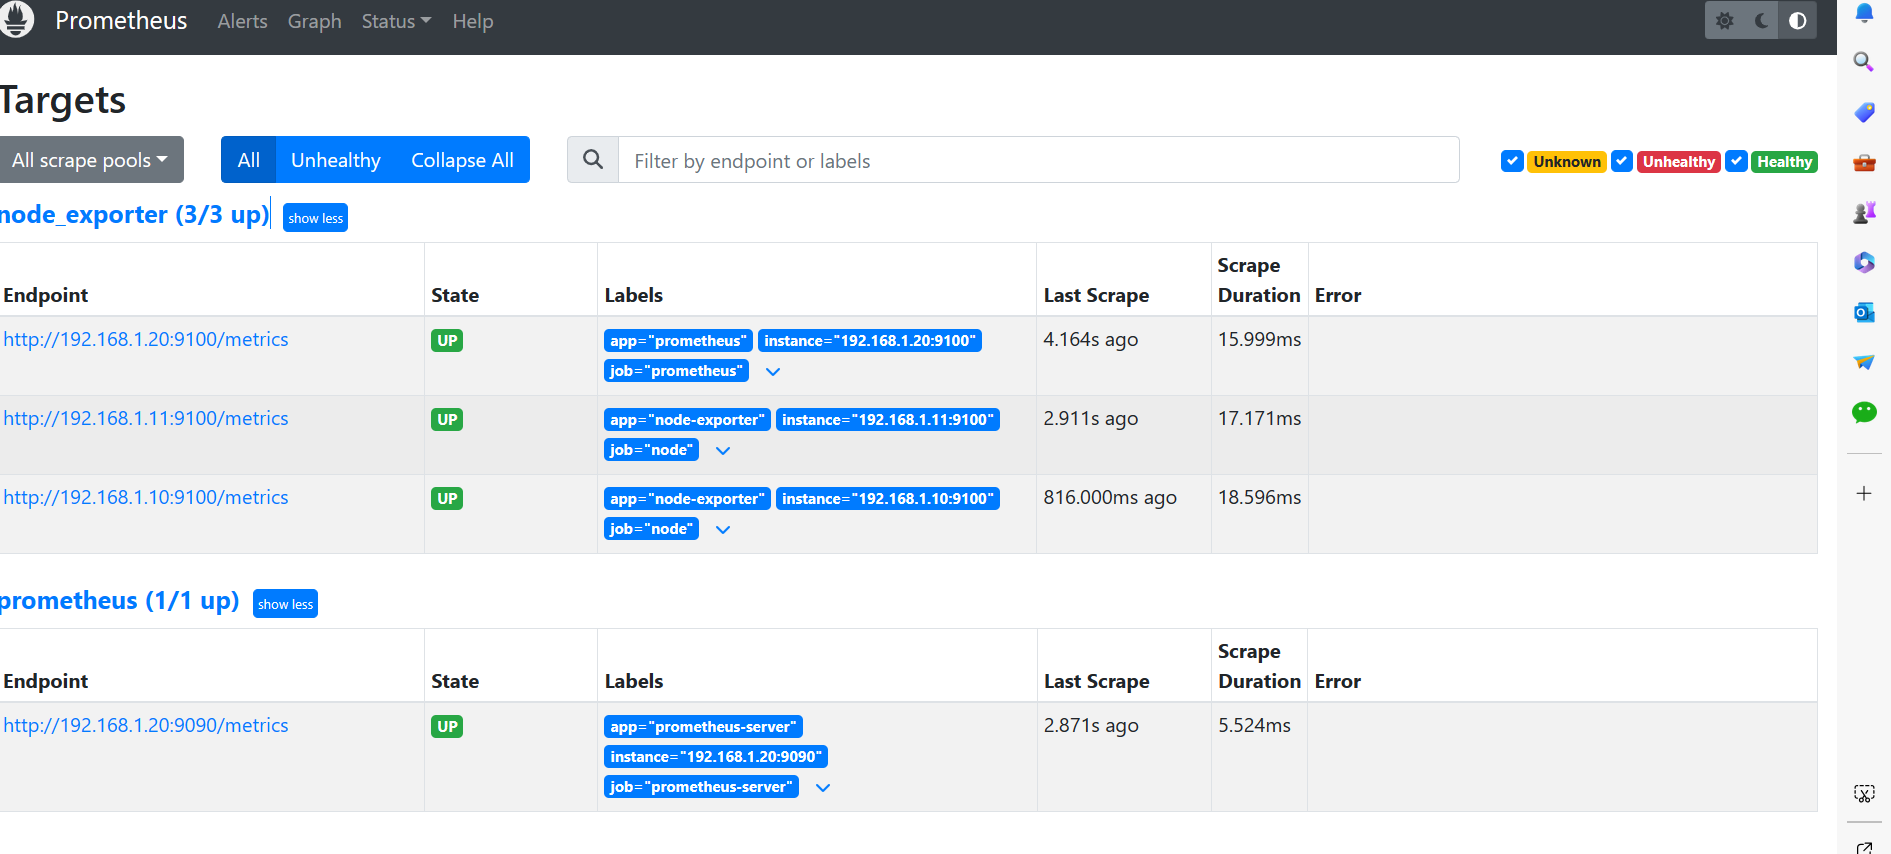The height and width of the screenshot is (854, 1891).
Task: Expand labels chevron for 192.168.1.10:9100 row
Action: click(x=723, y=529)
